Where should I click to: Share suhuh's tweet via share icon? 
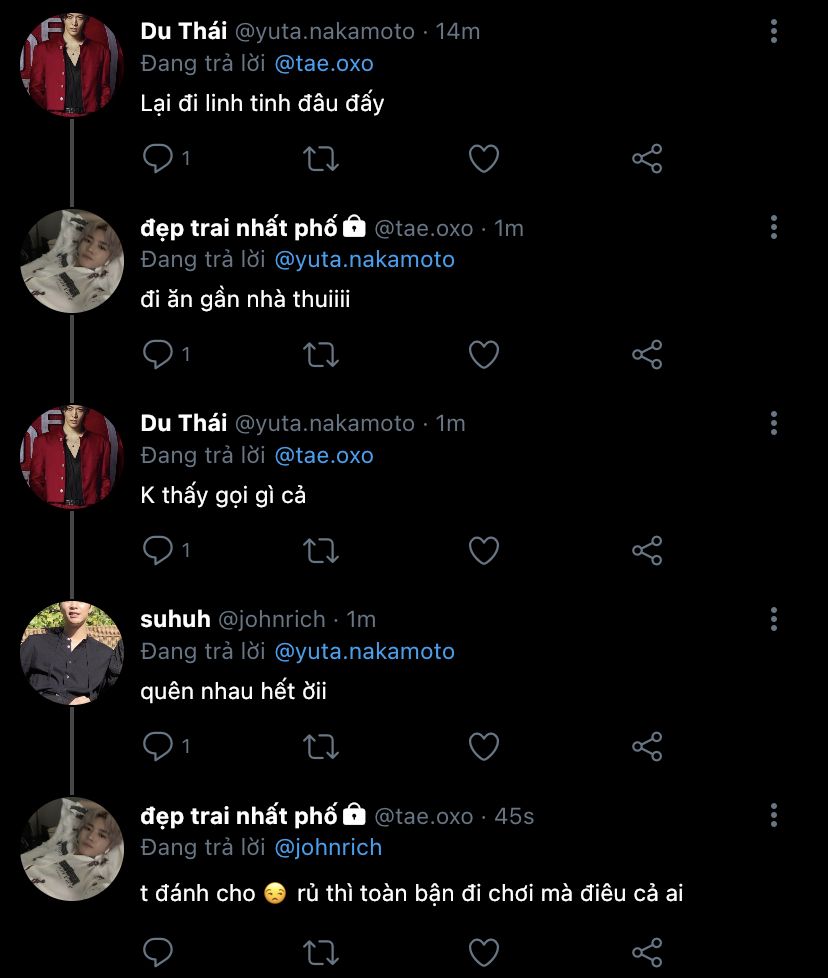click(647, 746)
